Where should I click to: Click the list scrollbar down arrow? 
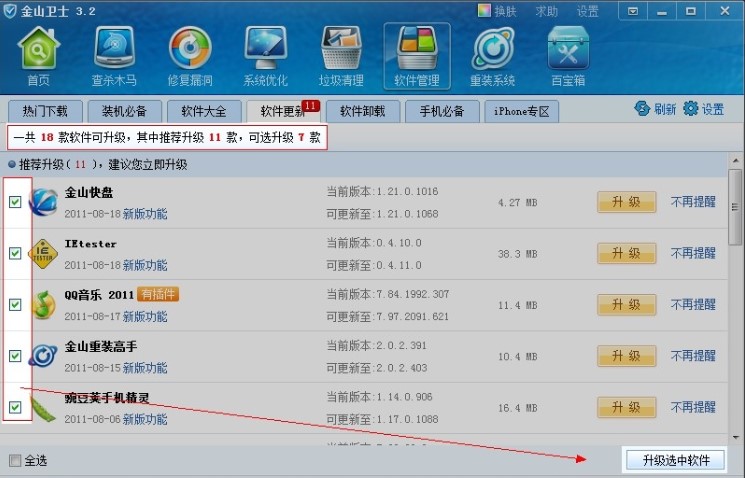735,438
